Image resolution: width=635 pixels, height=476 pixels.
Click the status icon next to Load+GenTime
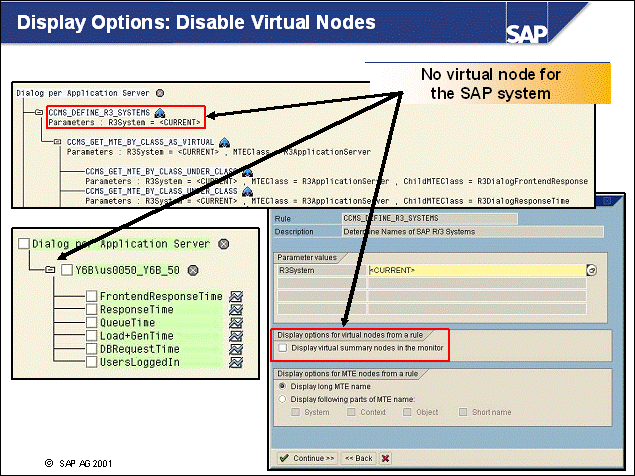pos(236,335)
